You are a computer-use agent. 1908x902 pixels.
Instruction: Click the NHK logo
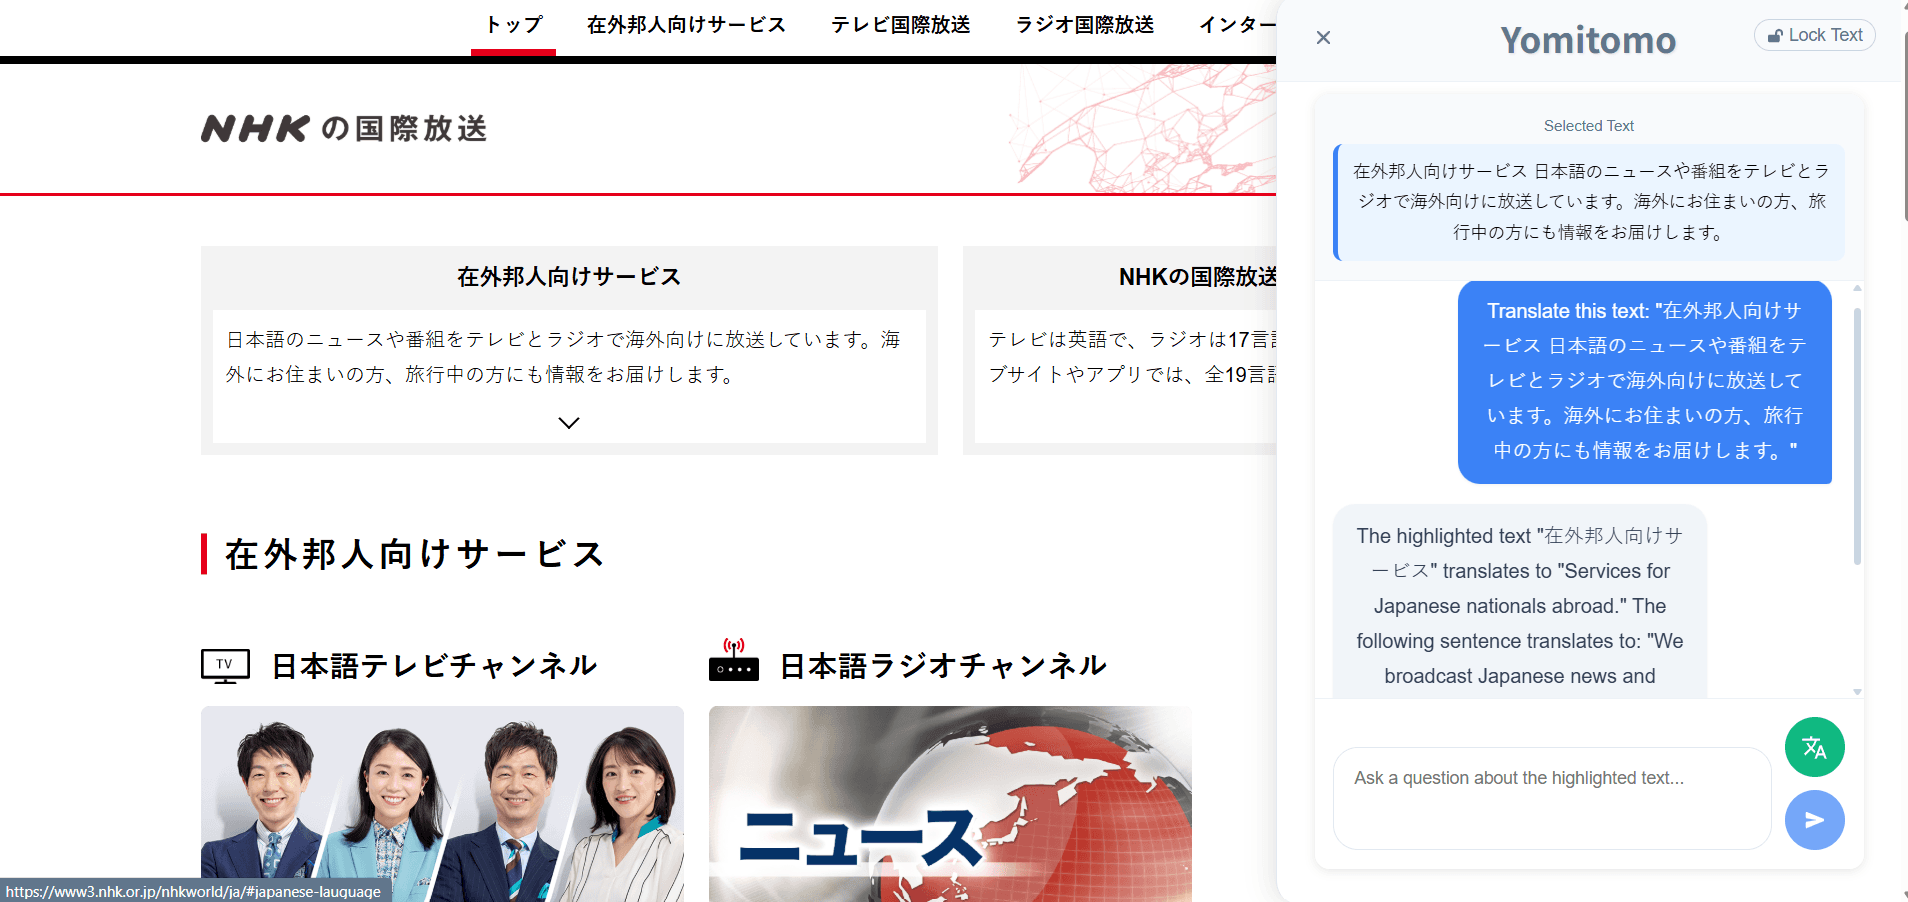coord(253,128)
